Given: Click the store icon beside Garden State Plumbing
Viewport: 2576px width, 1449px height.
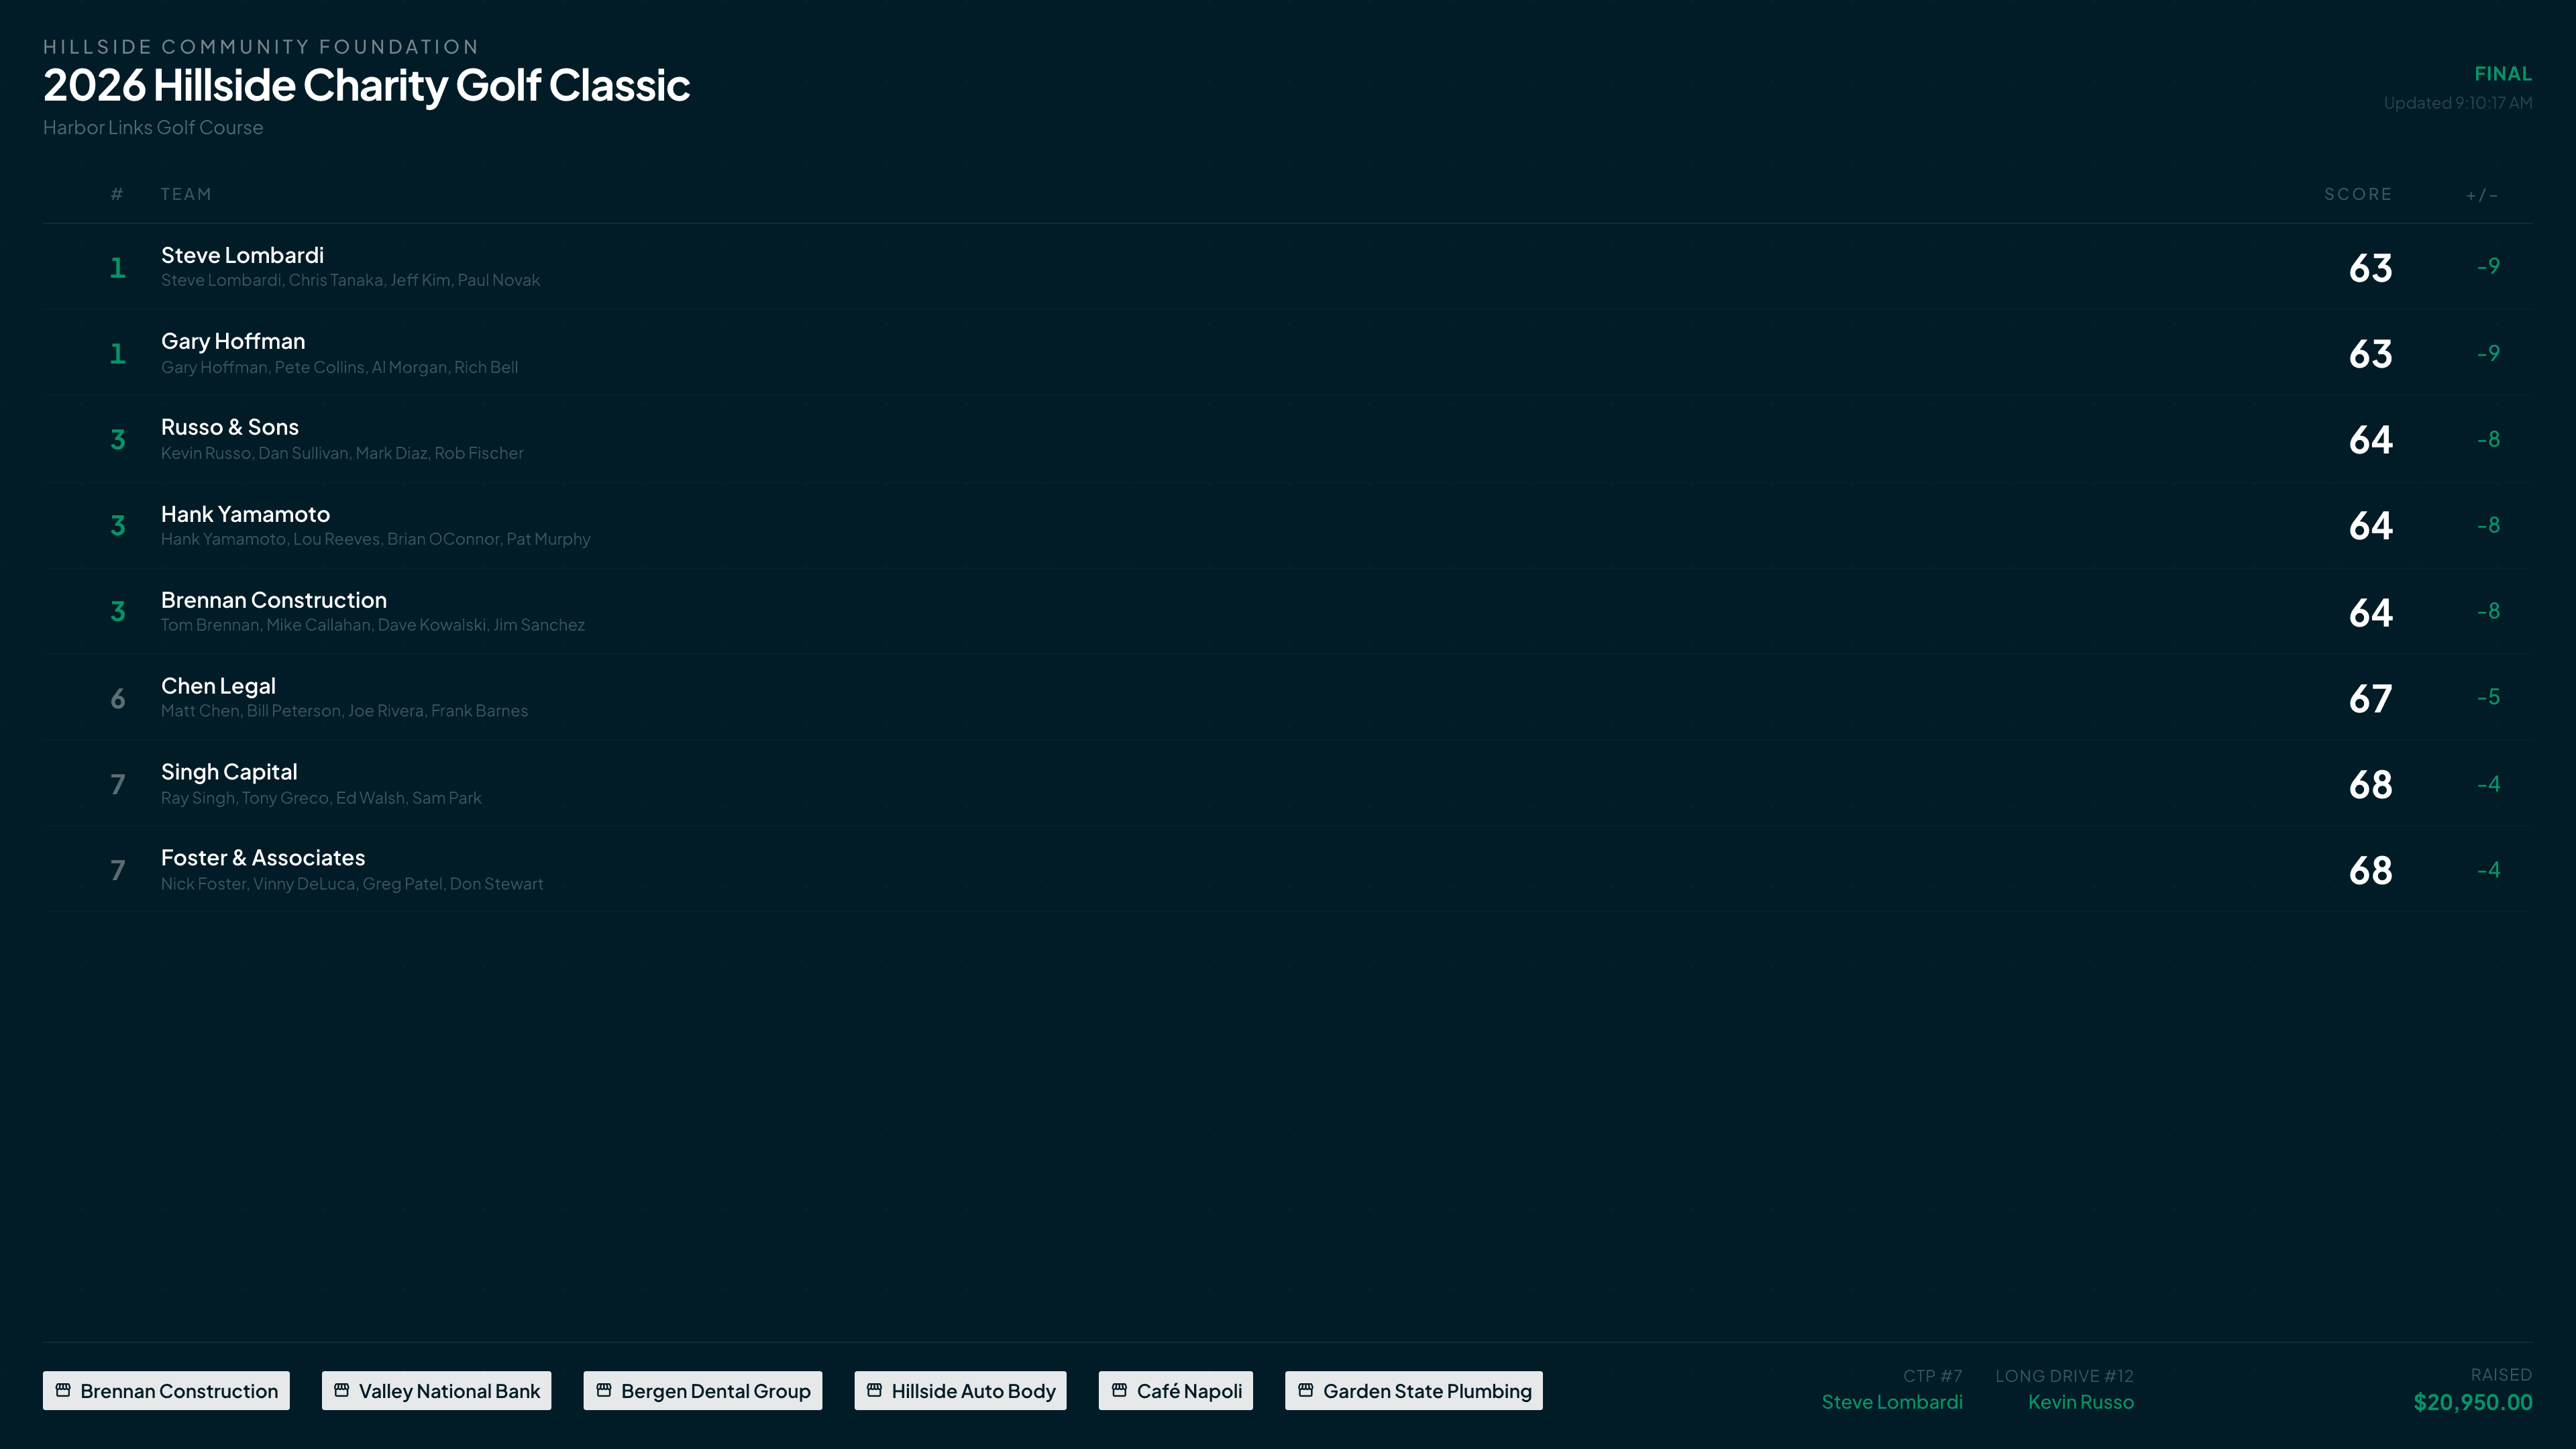Looking at the screenshot, I should 1305,1390.
